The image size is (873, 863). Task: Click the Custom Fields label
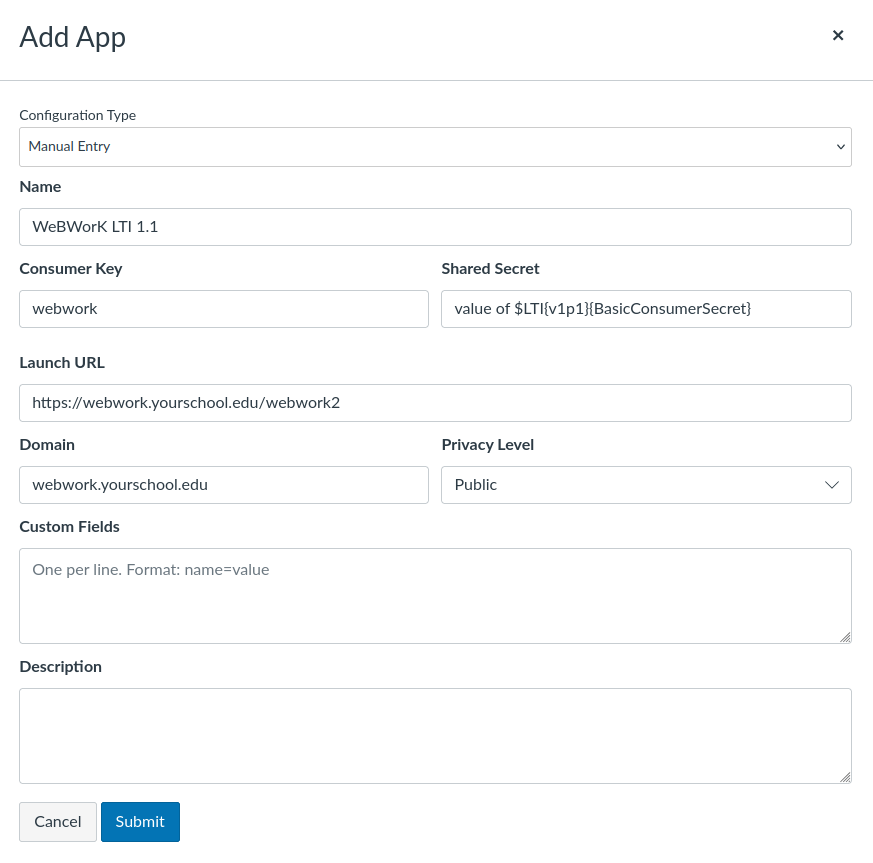tap(70, 526)
